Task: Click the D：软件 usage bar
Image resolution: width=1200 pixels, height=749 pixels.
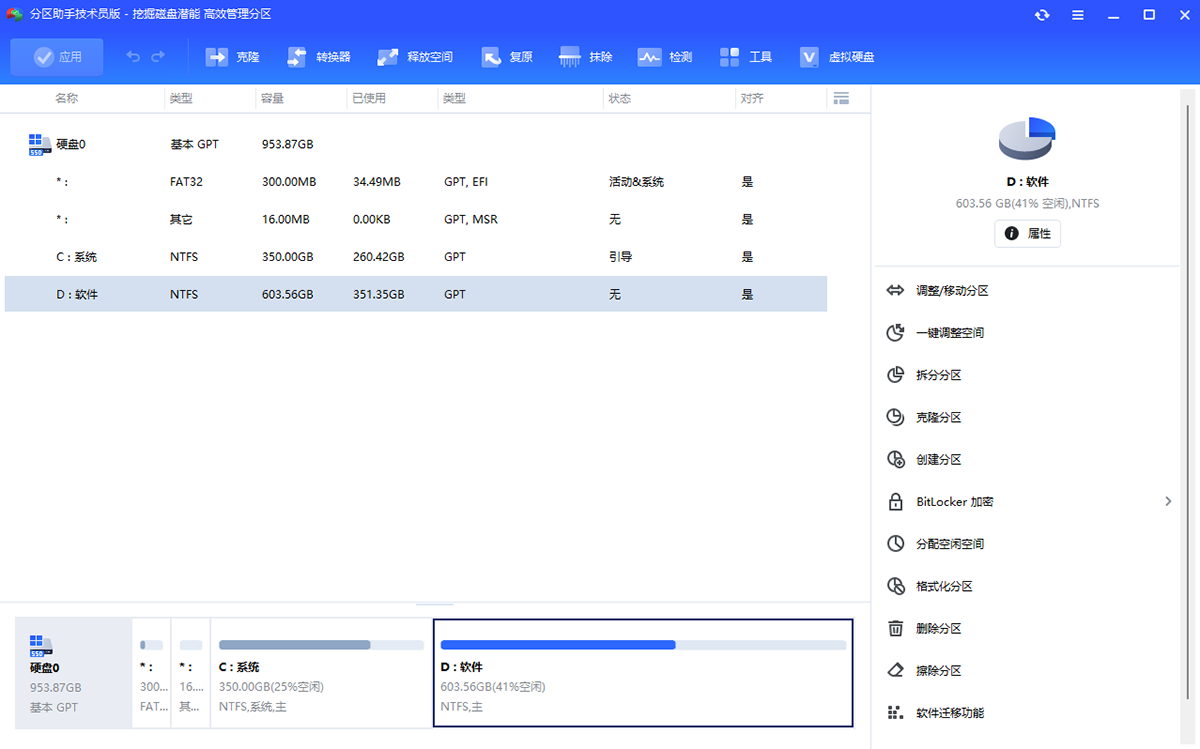Action: pos(643,645)
